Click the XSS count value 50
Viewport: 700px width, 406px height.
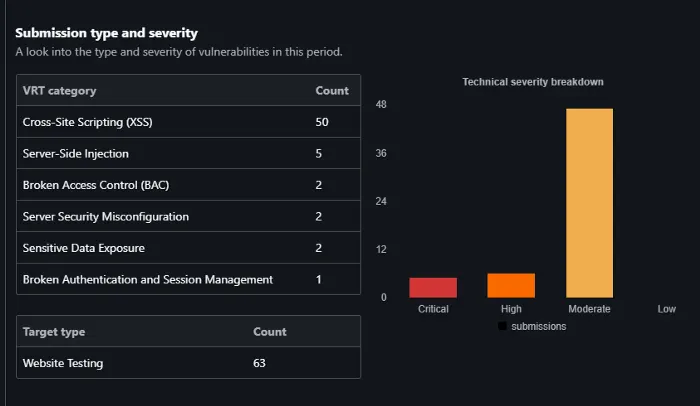point(322,122)
